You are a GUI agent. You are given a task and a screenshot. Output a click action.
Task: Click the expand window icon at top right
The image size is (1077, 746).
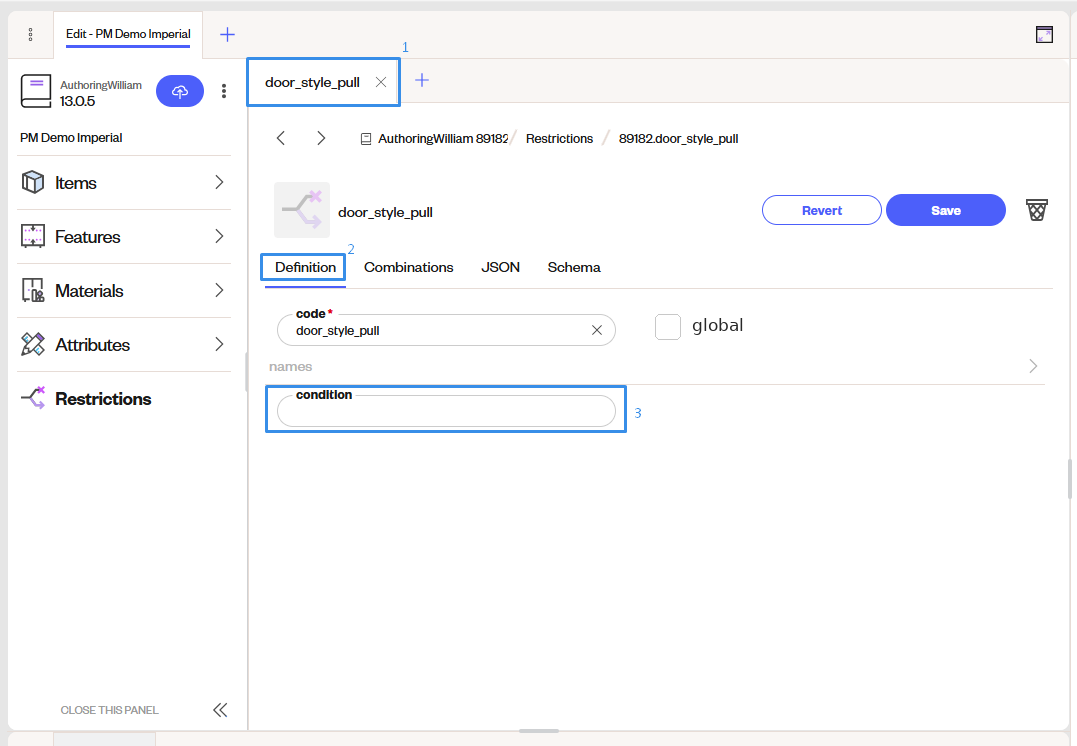[x=1044, y=34]
